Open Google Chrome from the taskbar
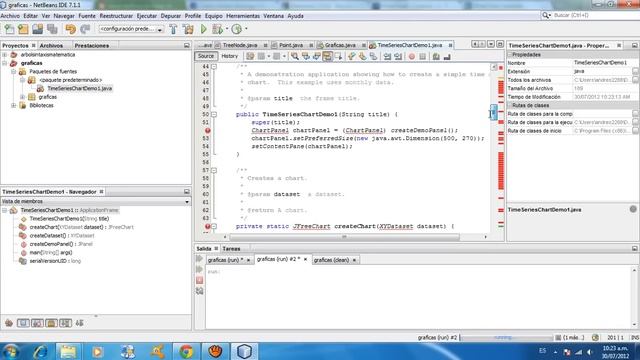640x360 pixels. (186, 351)
